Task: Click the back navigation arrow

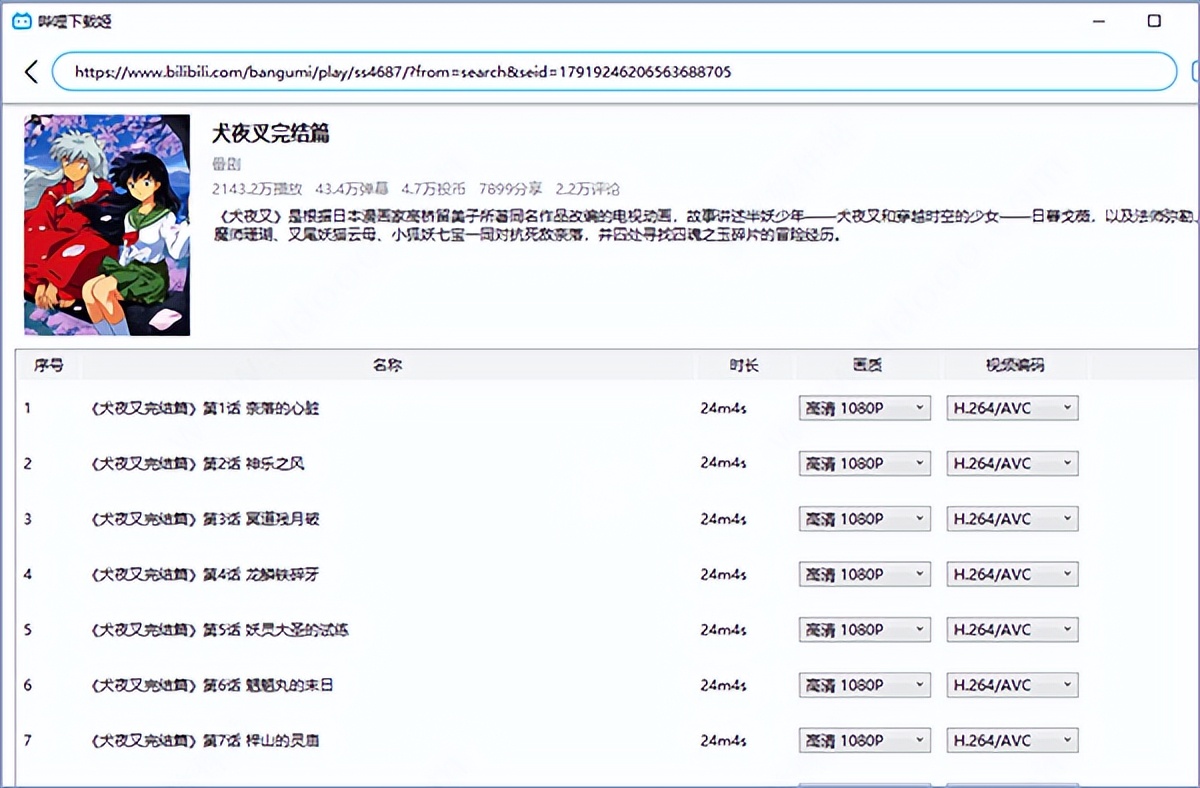Action: (29, 71)
